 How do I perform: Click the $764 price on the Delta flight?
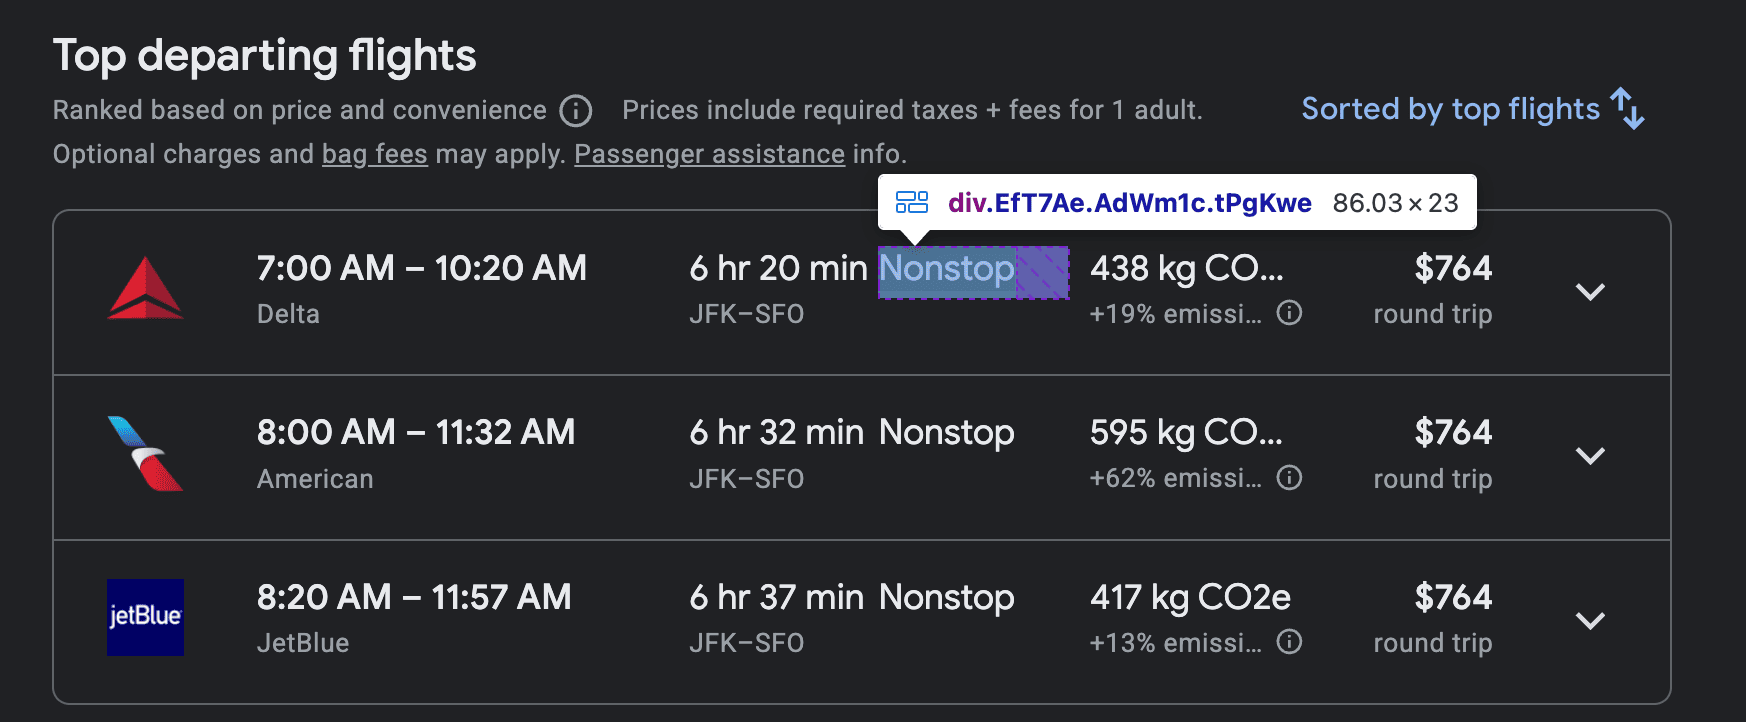(1453, 268)
